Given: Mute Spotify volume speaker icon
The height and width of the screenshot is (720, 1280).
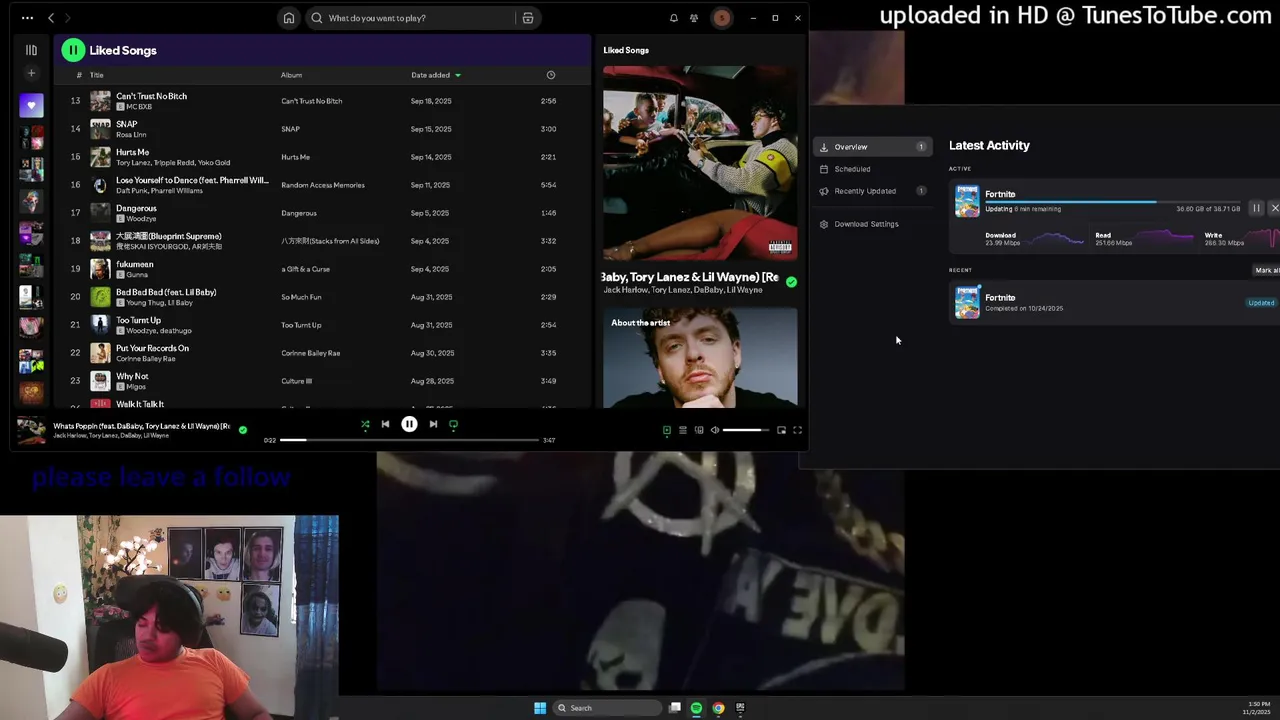Looking at the screenshot, I should click(715, 430).
